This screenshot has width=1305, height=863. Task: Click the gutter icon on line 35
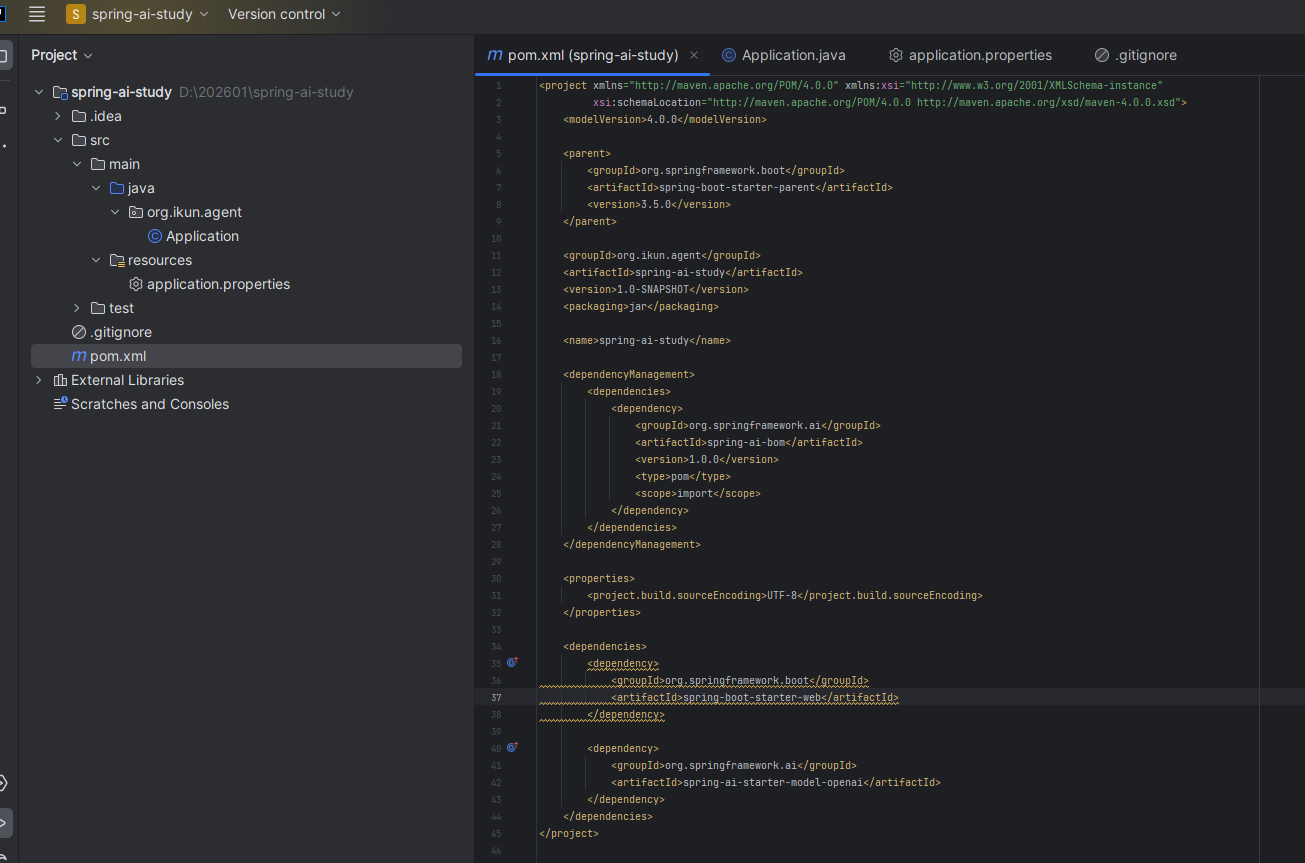pyautogui.click(x=512, y=662)
